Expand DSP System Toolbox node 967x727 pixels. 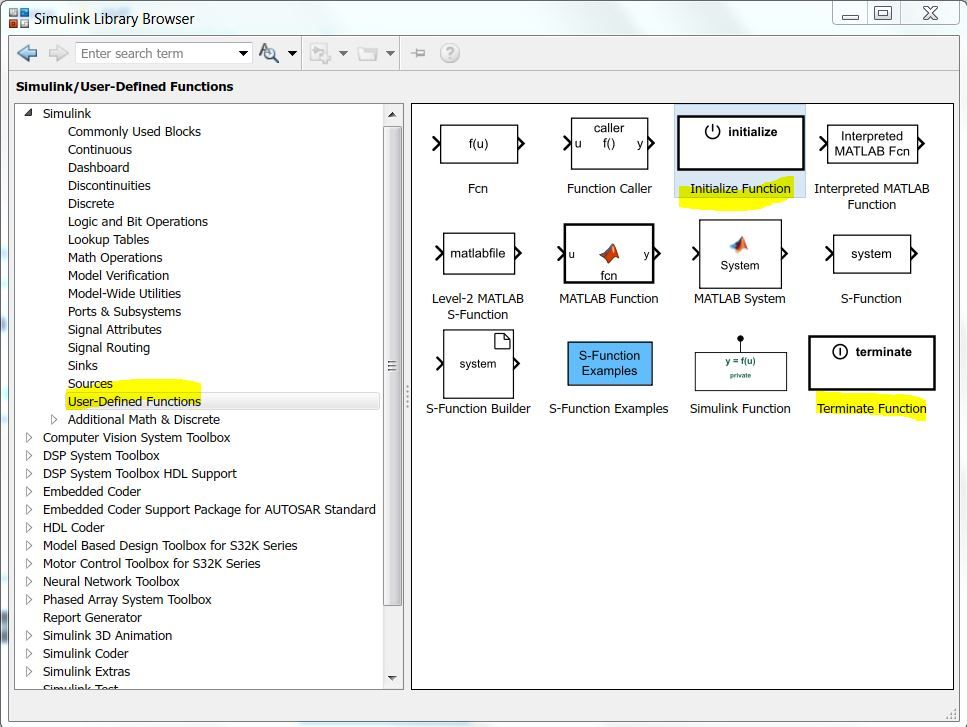pyautogui.click(x=28, y=455)
